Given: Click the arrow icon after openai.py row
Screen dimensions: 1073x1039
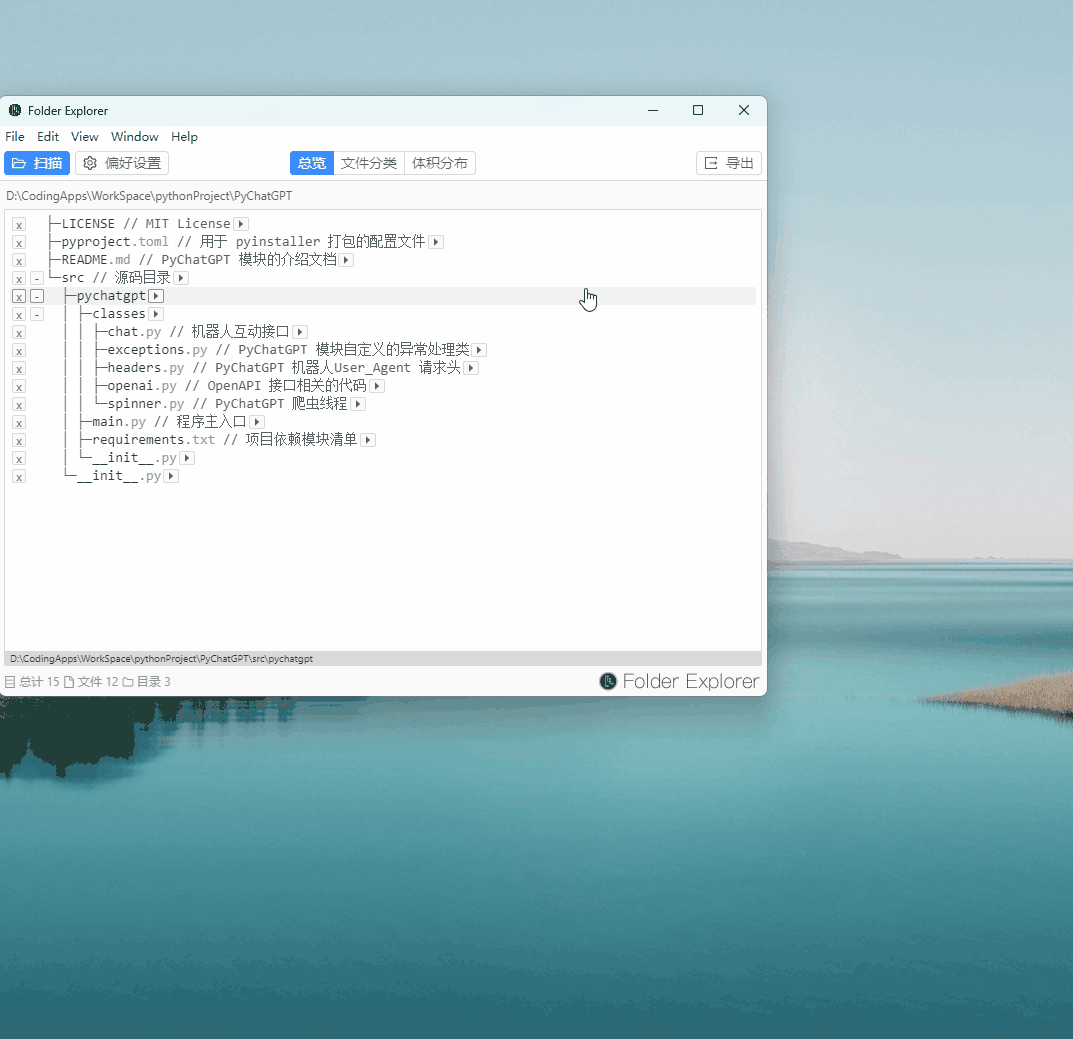Looking at the screenshot, I should click(x=376, y=386).
